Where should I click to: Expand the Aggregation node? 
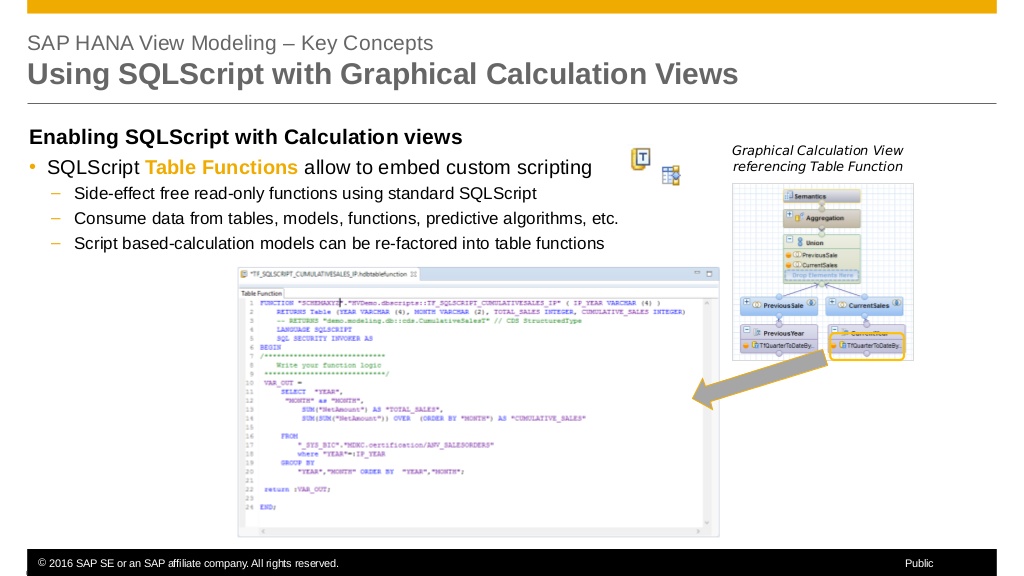point(789,214)
